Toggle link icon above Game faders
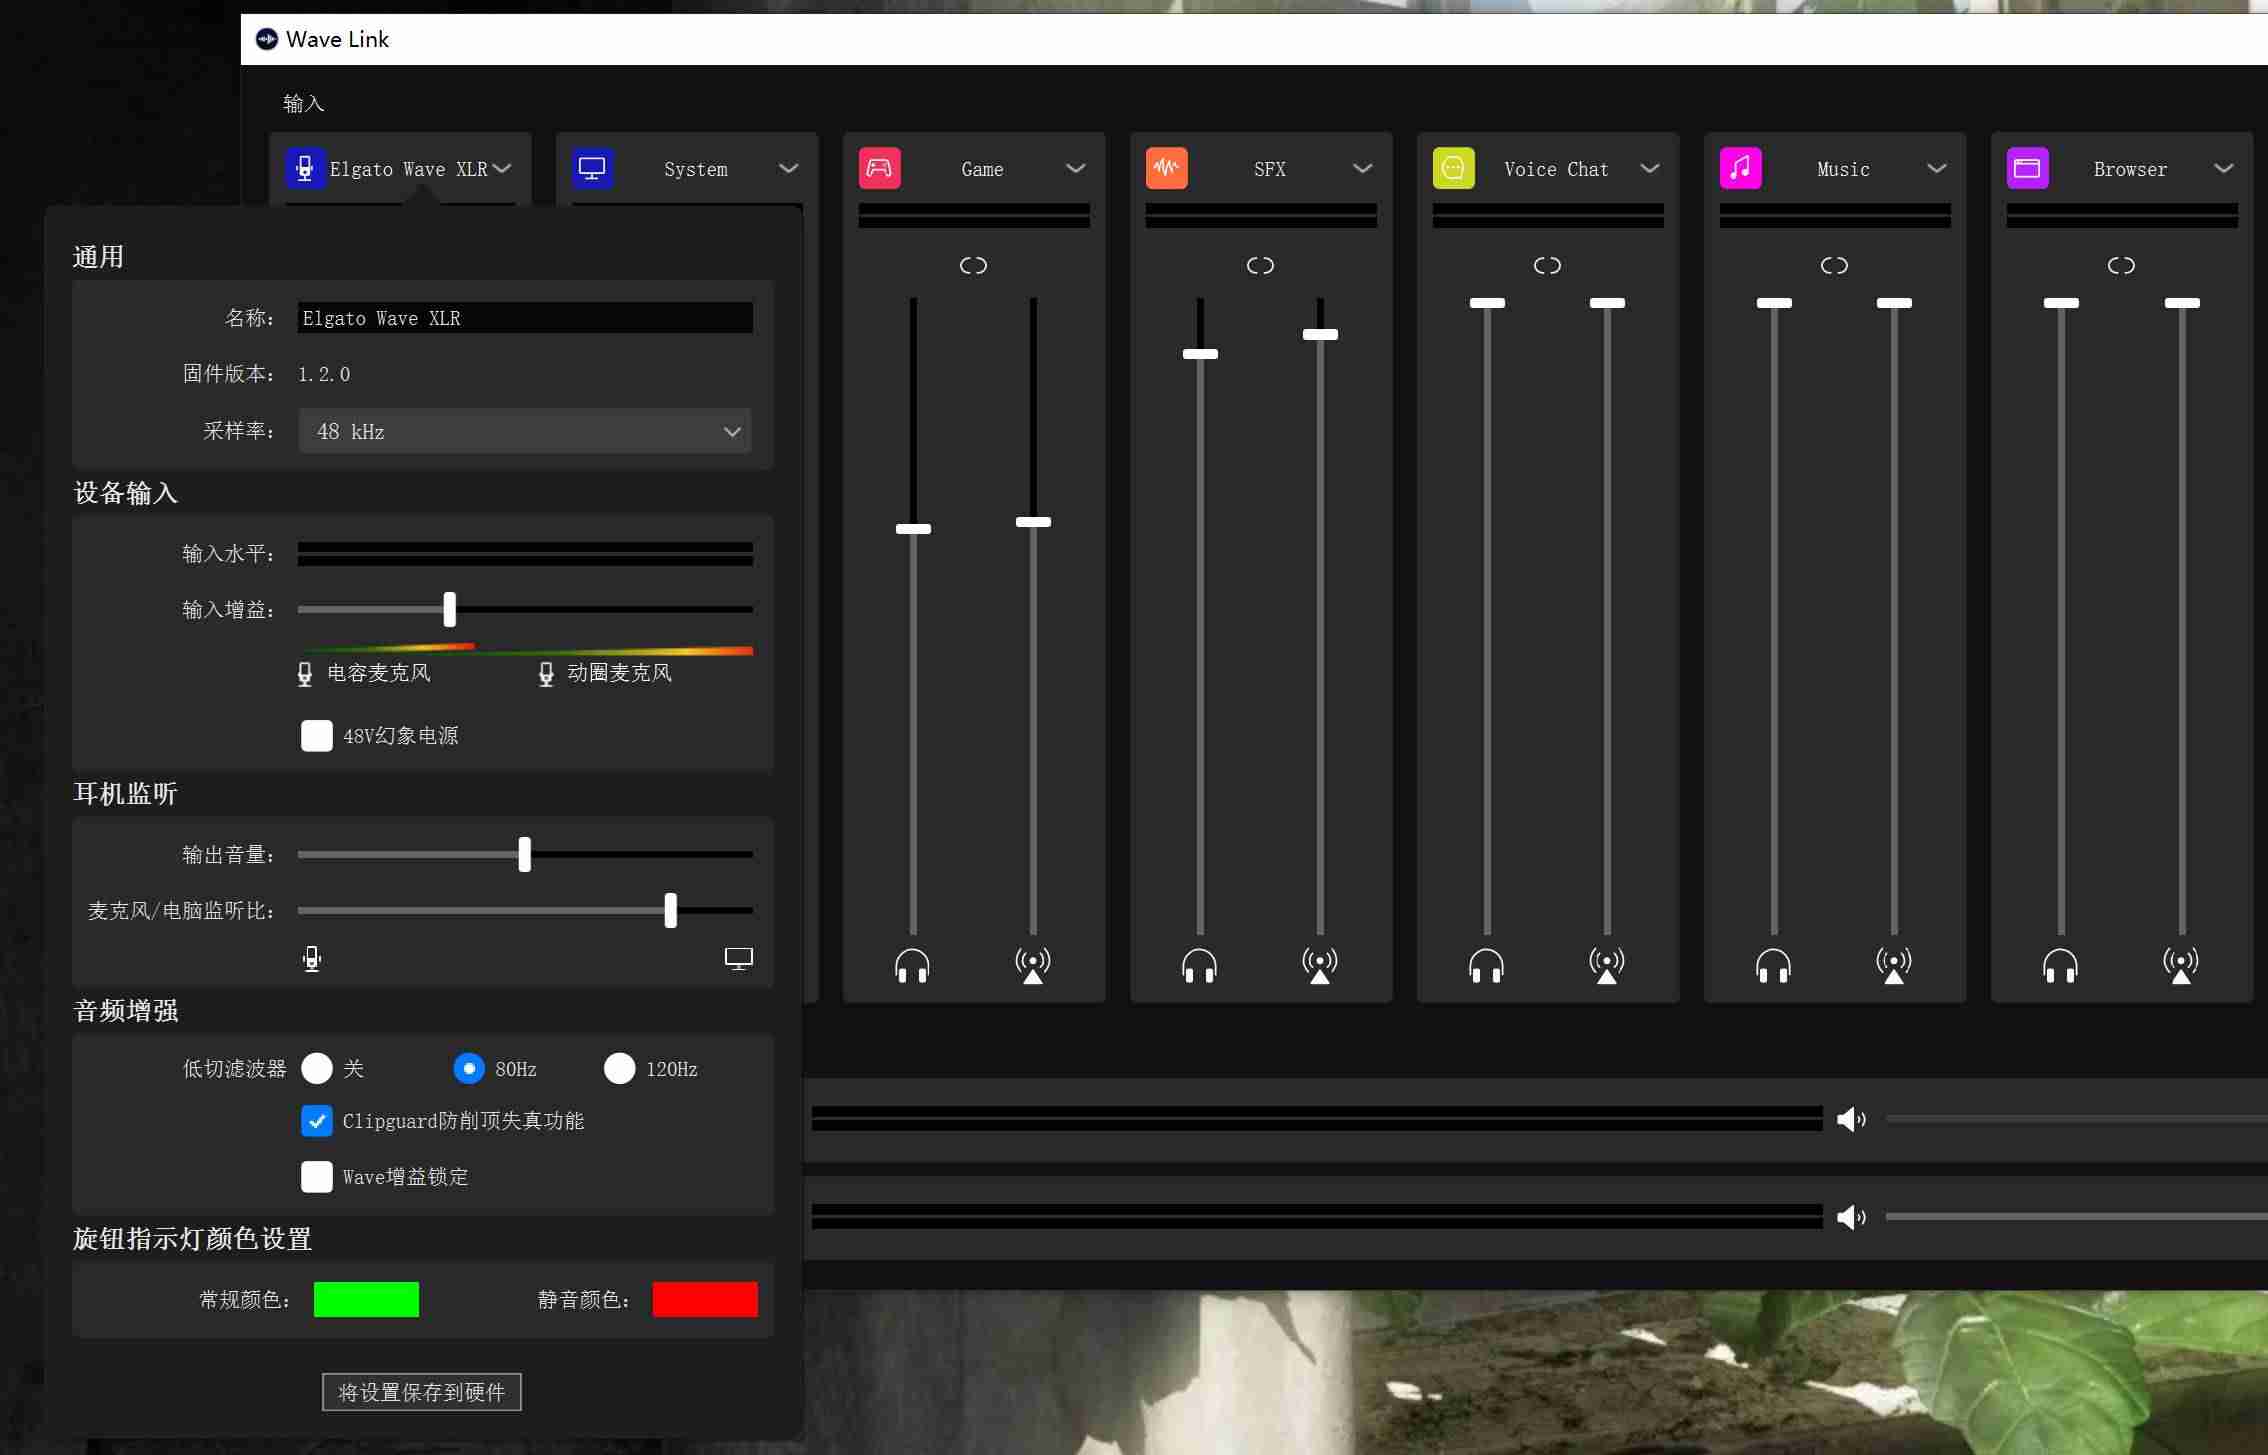The image size is (2268, 1455). click(x=973, y=265)
